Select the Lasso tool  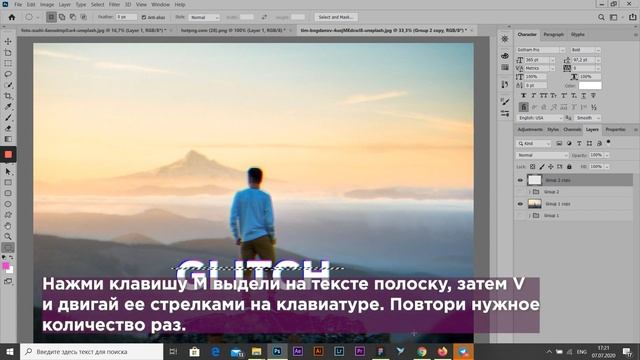tap(8, 74)
